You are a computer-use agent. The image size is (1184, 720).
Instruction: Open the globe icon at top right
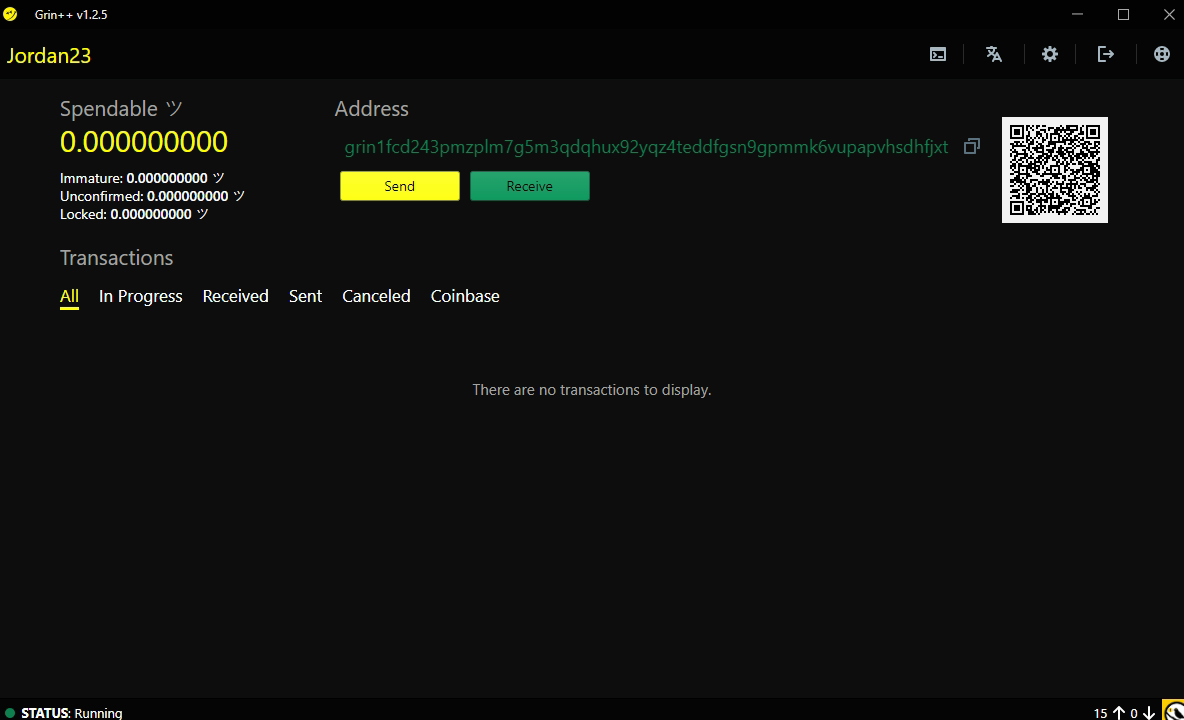[1161, 54]
